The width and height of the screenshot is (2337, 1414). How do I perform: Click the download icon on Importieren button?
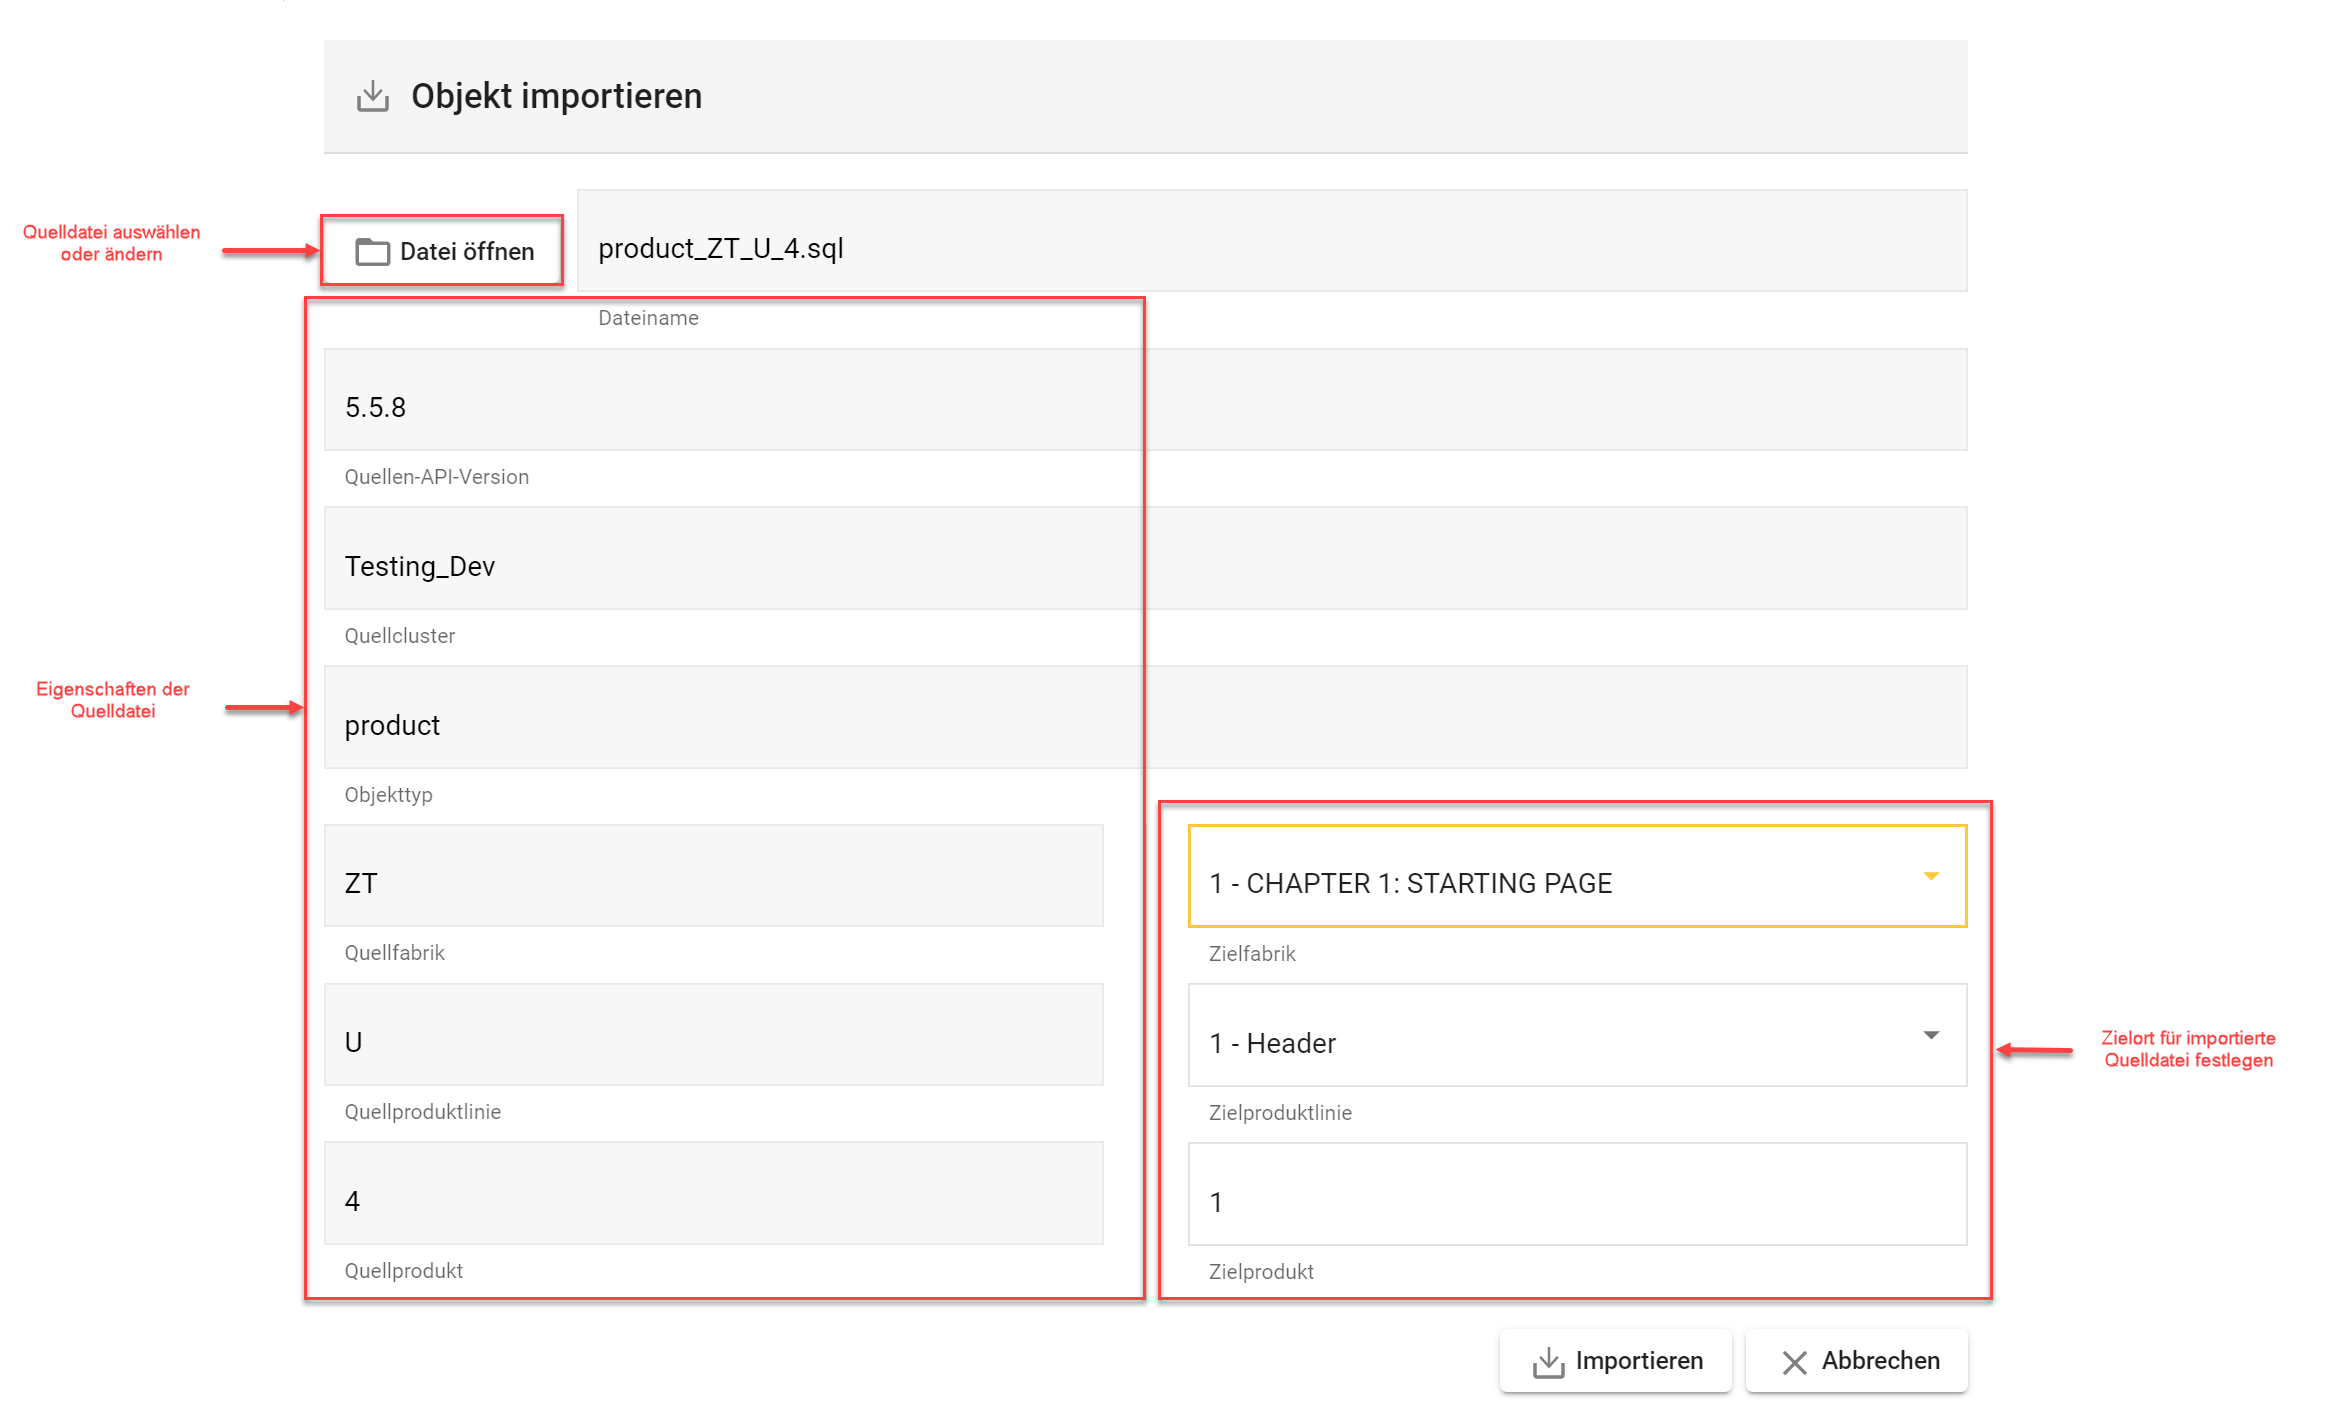click(x=1548, y=1361)
